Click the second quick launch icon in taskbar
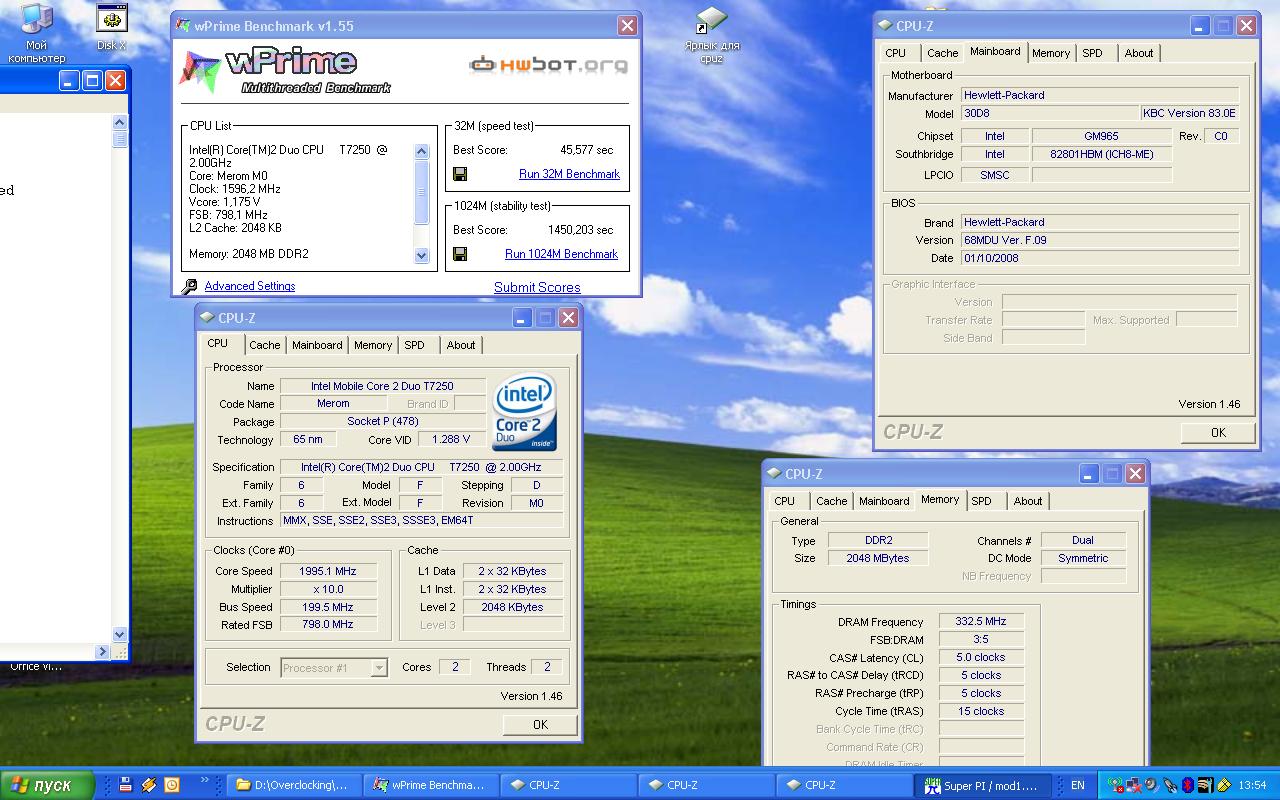Image resolution: width=1280 pixels, height=800 pixels. (x=148, y=785)
